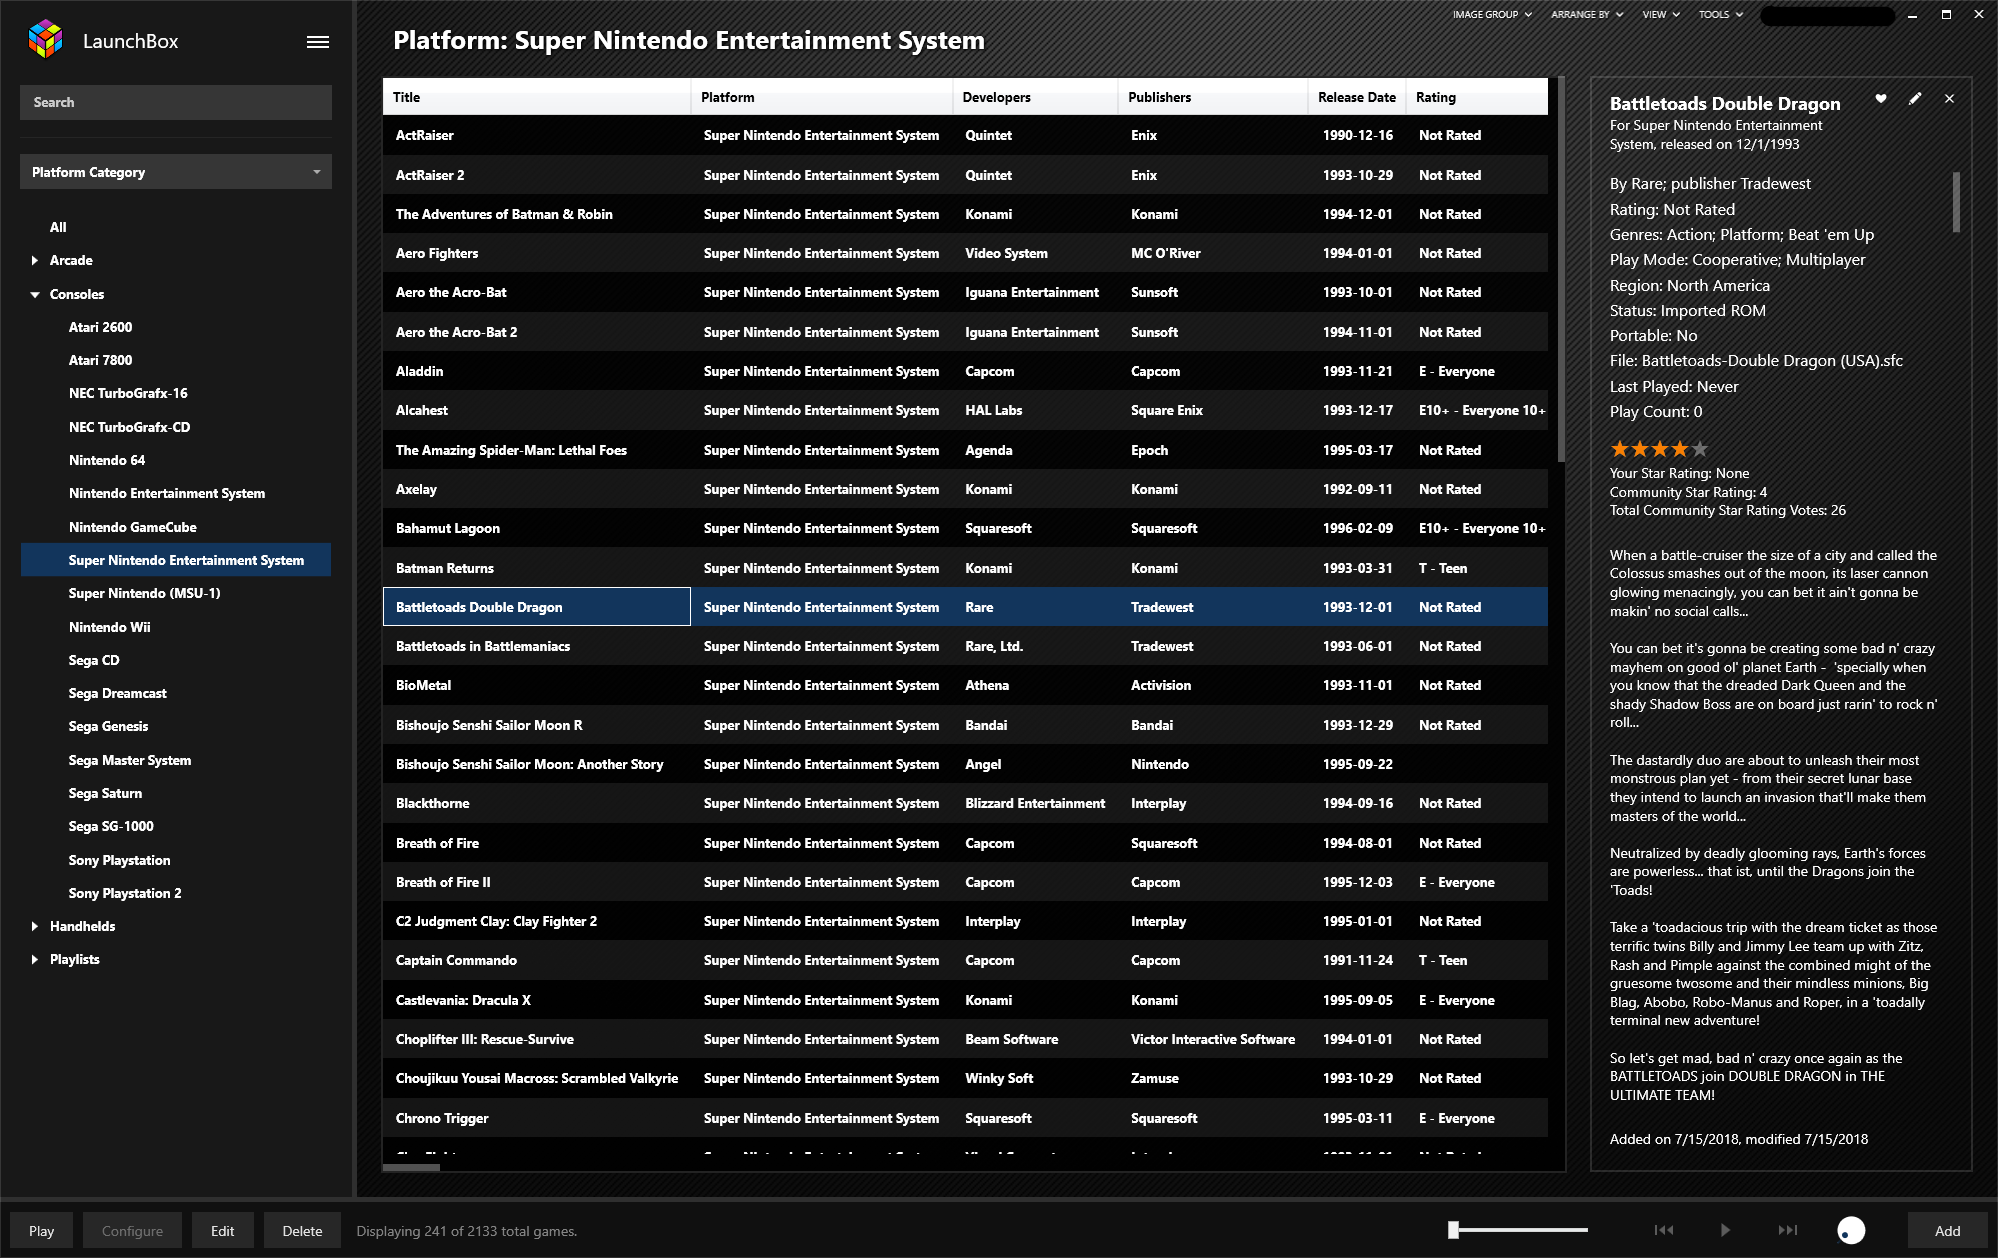
Task: Expand the Arcade tree node
Action: 35,260
